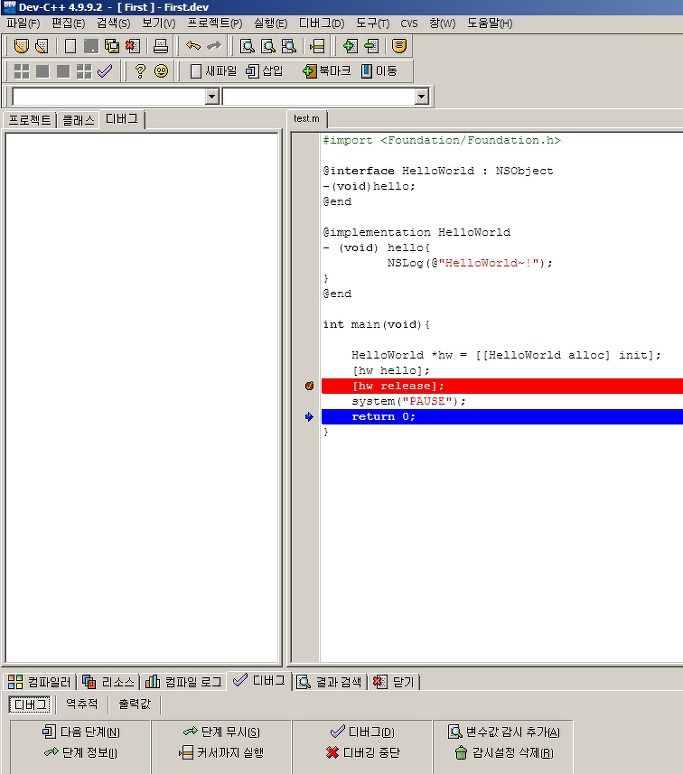Click the Compile icon with four squares
The image size is (683, 774).
point(21,71)
